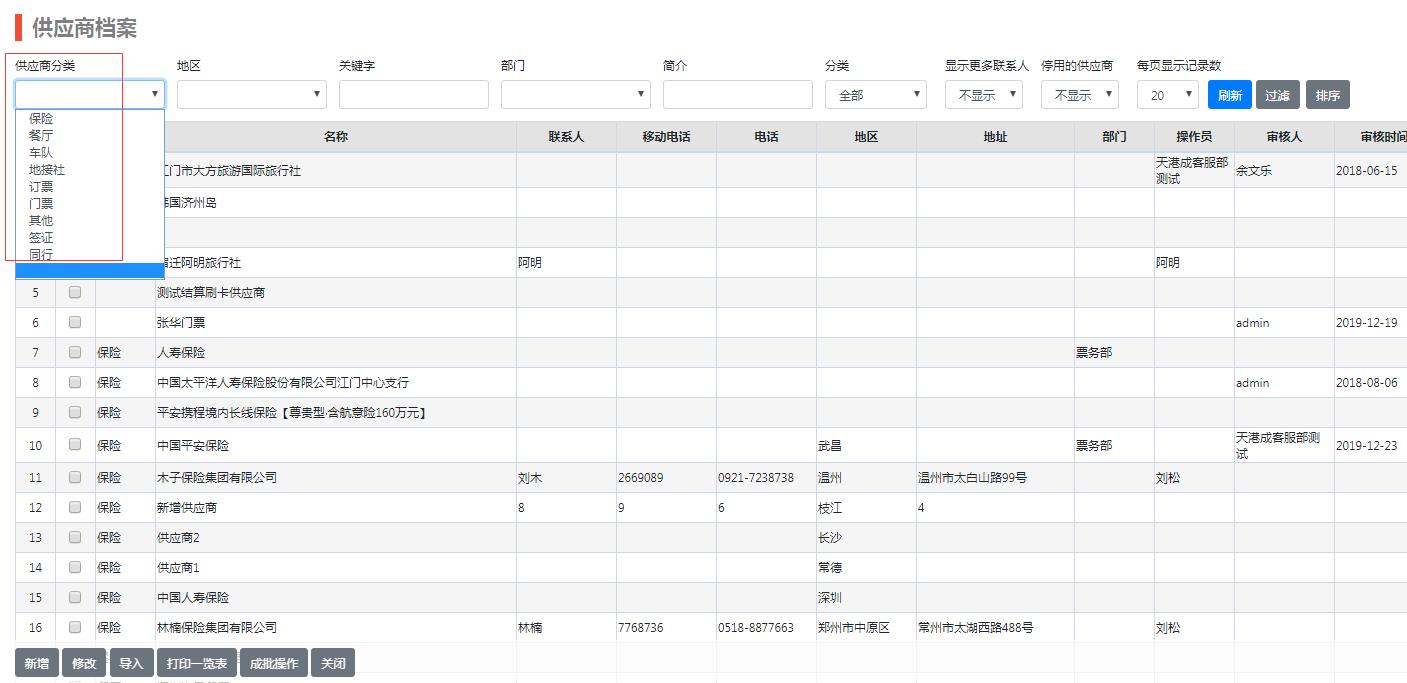1407x683 pixels.
Task: Click the 打印一览表 button
Action: [197, 663]
